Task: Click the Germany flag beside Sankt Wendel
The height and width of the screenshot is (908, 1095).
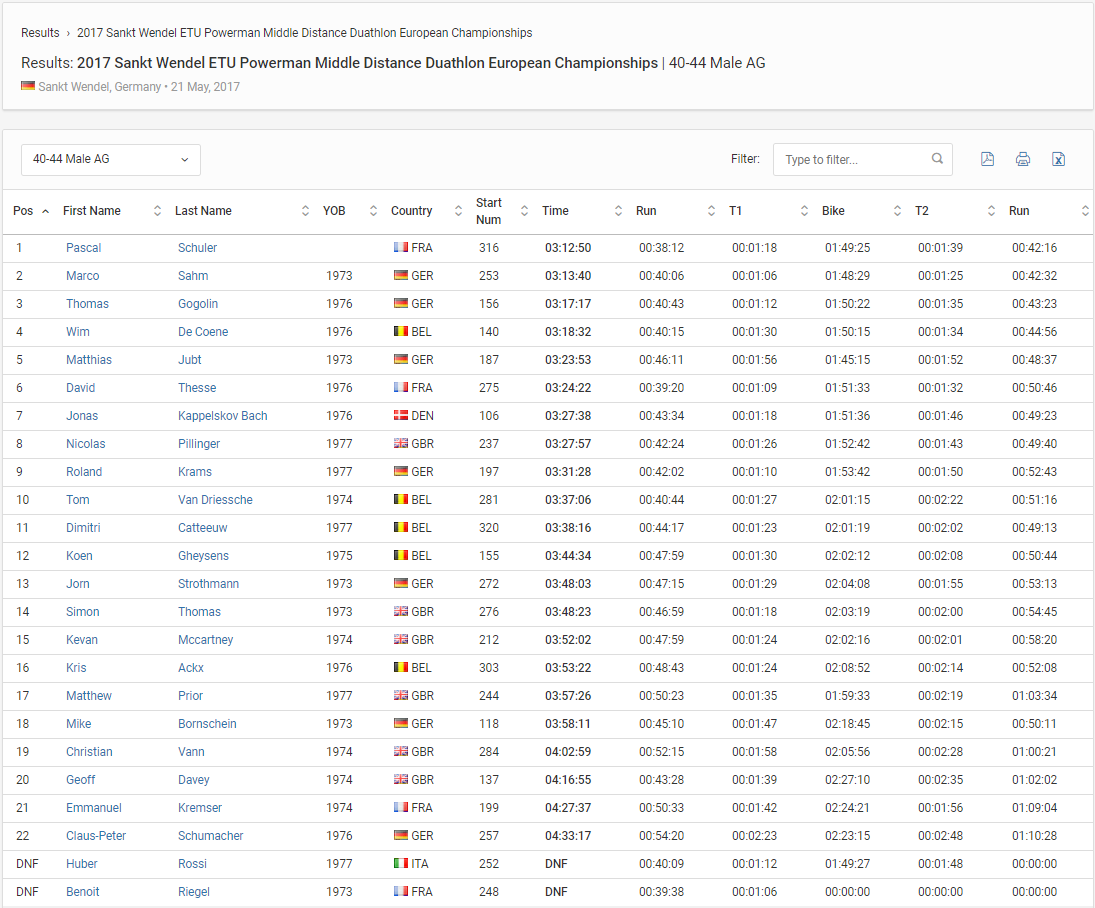Action: point(28,86)
